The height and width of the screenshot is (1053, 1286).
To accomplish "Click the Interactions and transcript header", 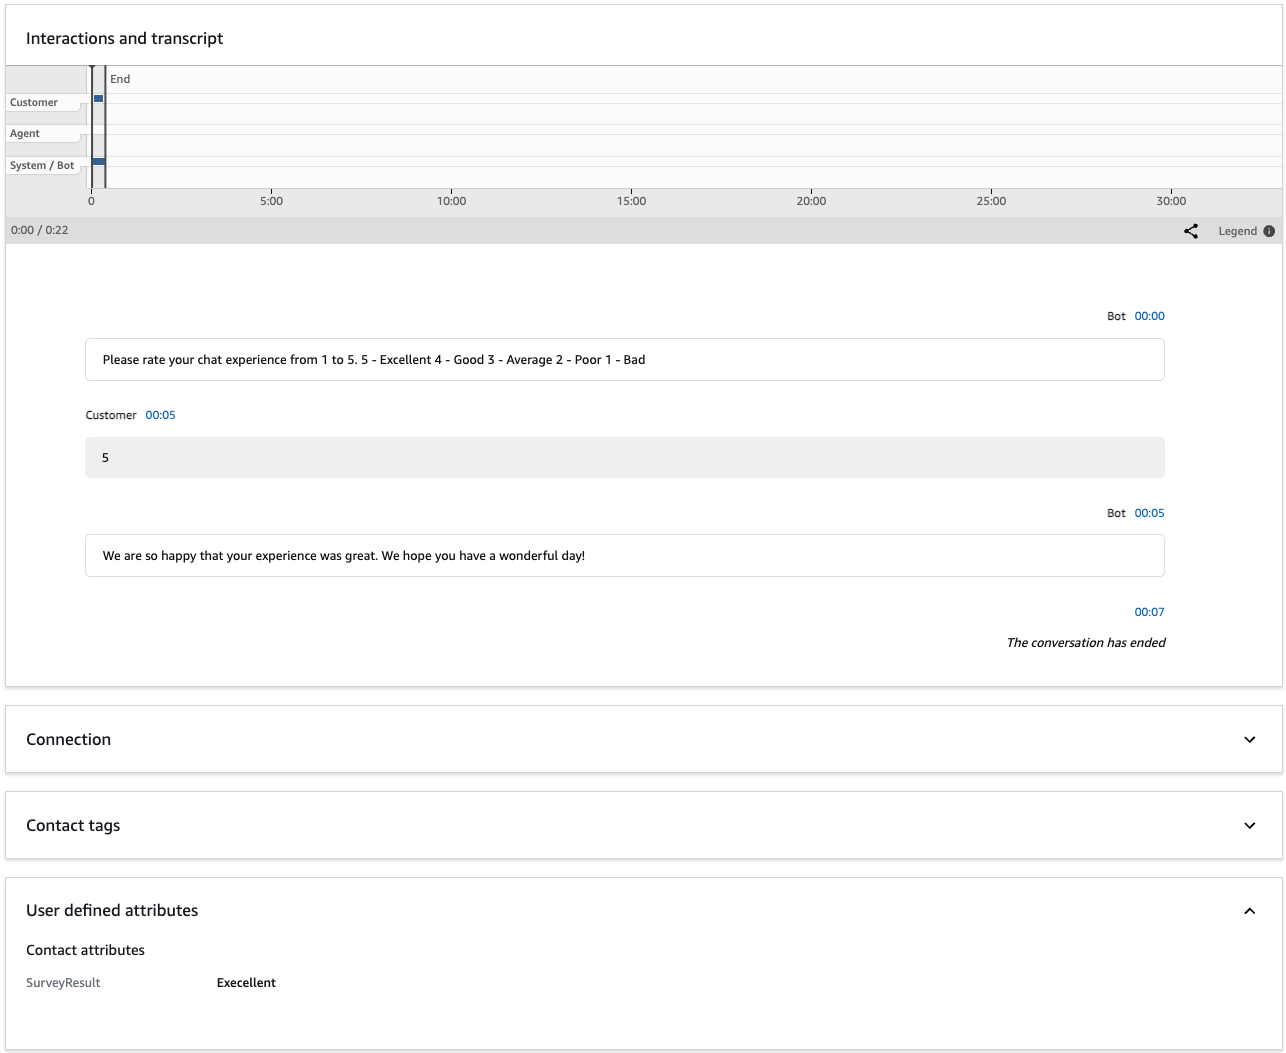I will point(123,38).
